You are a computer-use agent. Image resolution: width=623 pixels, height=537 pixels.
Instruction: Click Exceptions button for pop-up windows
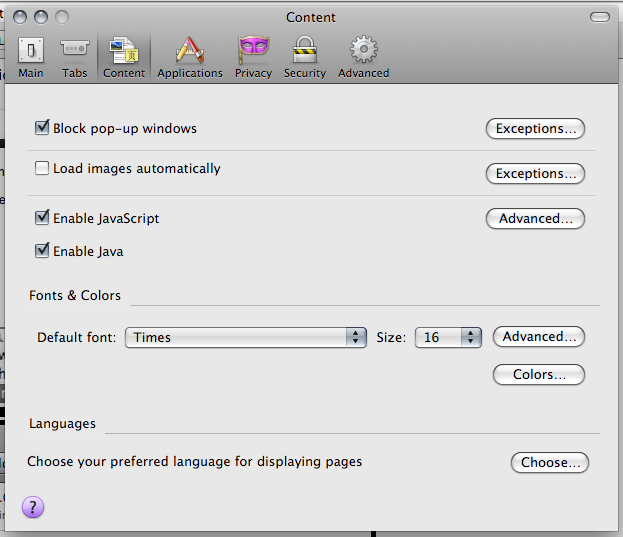pos(535,129)
